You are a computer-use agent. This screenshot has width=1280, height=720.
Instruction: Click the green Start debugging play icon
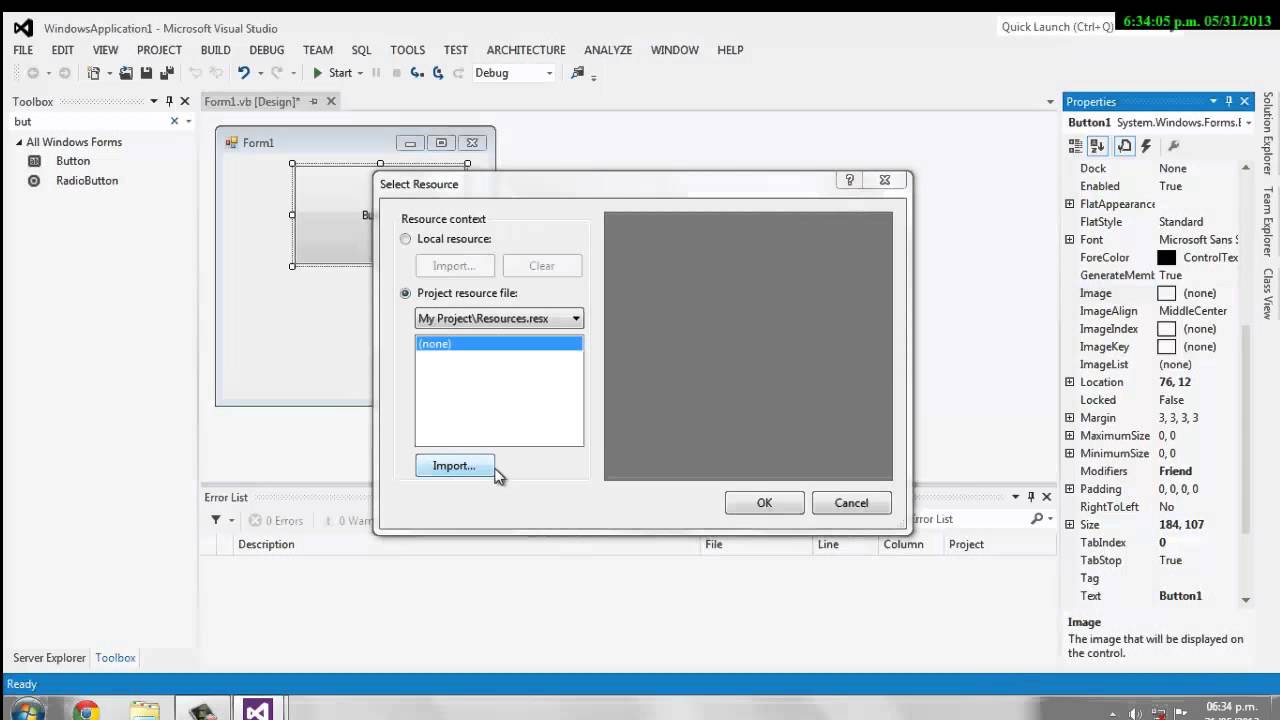point(317,73)
